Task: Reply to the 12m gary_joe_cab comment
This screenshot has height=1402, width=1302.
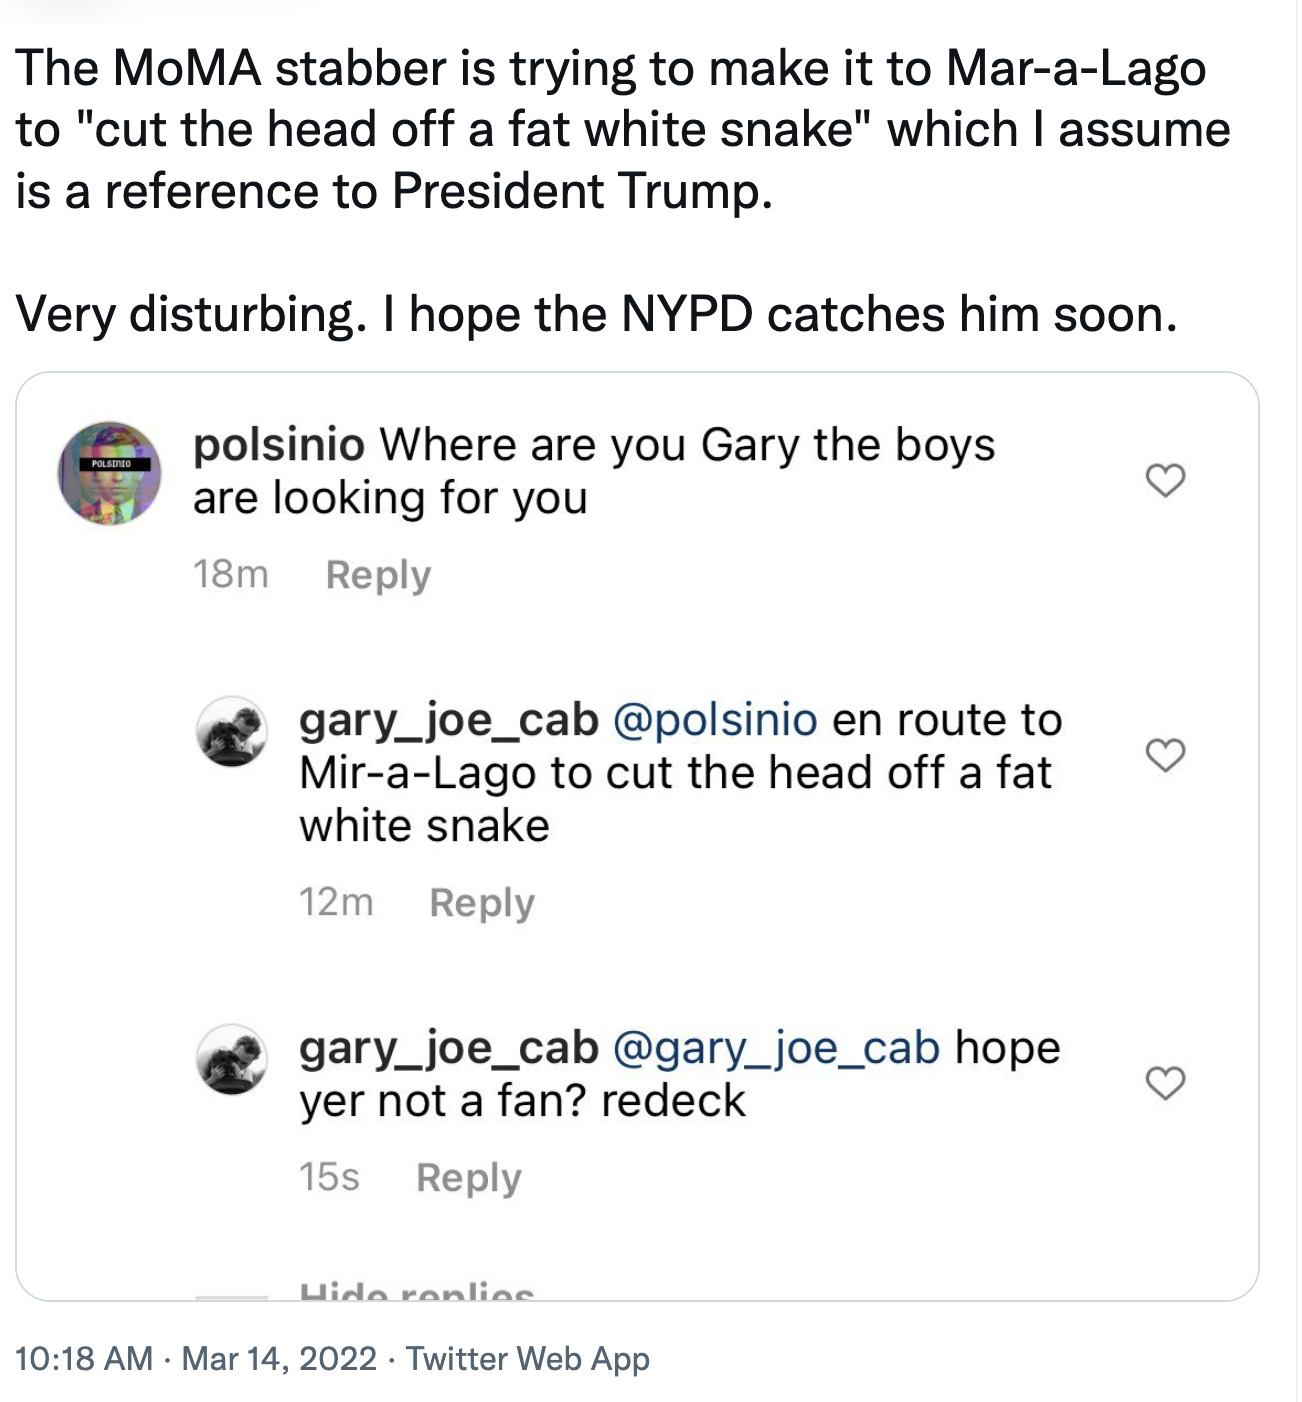Action: 482,903
